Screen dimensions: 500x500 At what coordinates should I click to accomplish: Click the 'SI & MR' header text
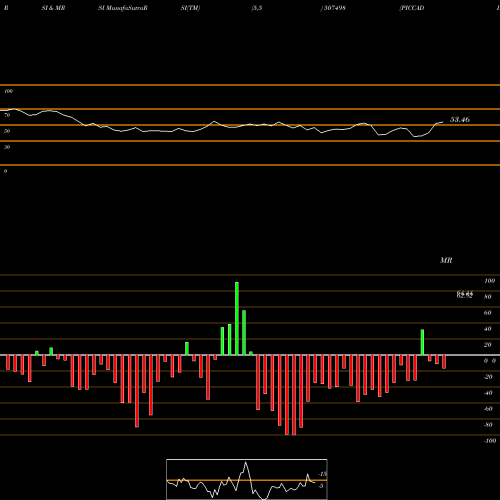pyautogui.click(x=53, y=8)
